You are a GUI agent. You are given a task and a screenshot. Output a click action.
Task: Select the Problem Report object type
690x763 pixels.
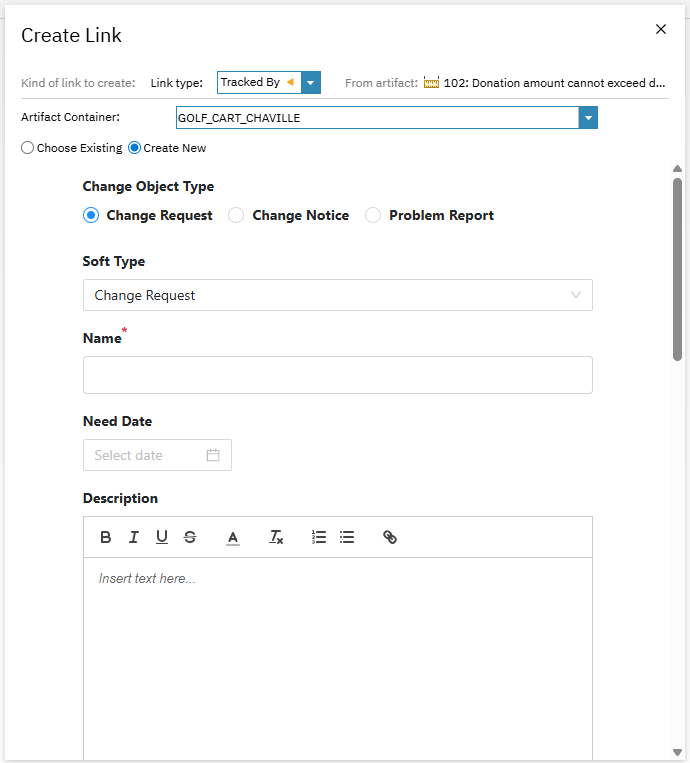(373, 215)
